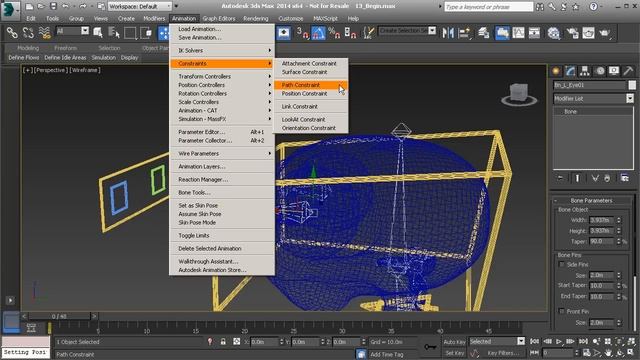Viewport: 640px width, 360px height.
Task: Switch to the Motion command panel
Action: pos(600,71)
